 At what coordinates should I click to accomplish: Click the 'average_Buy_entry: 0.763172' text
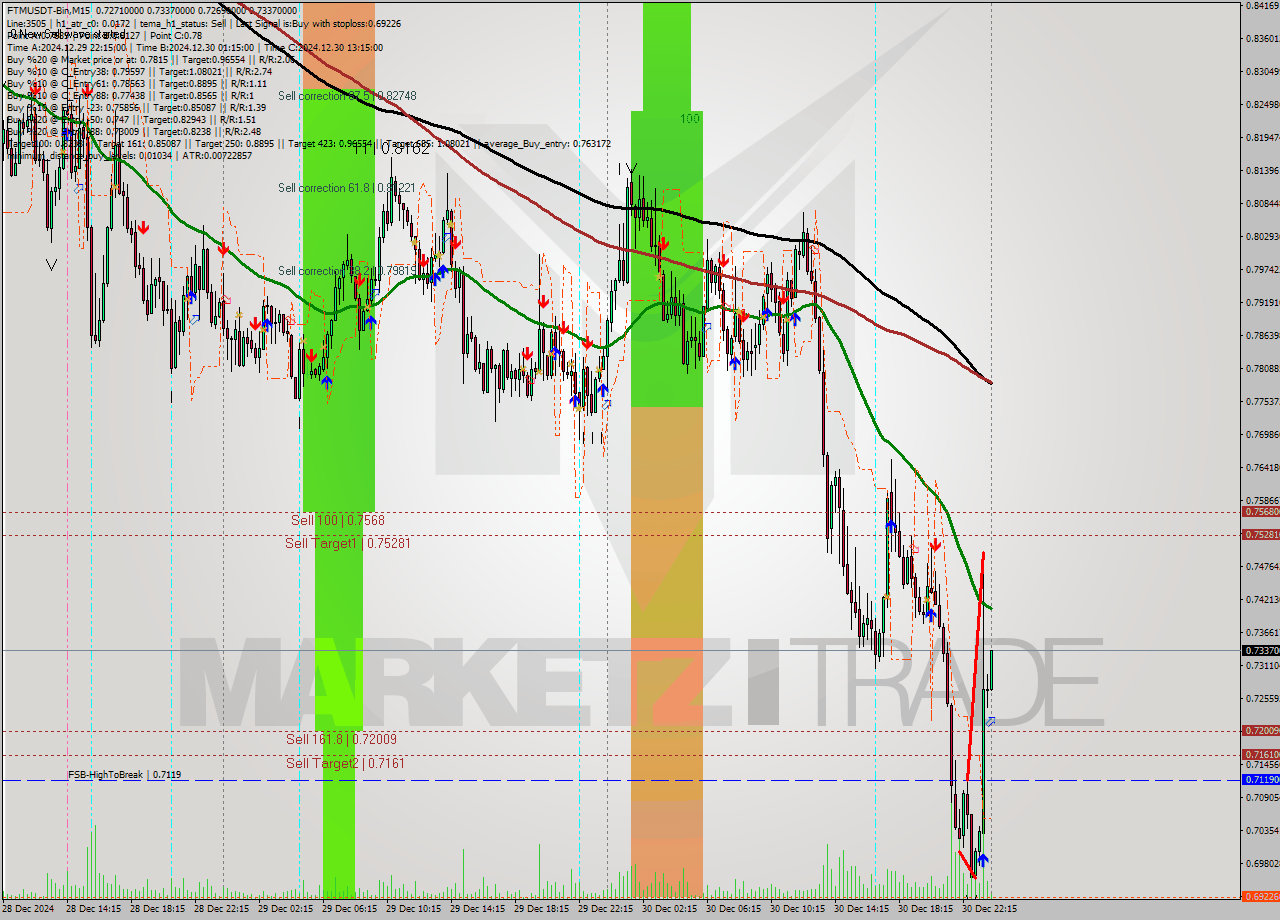pyautogui.click(x=546, y=143)
